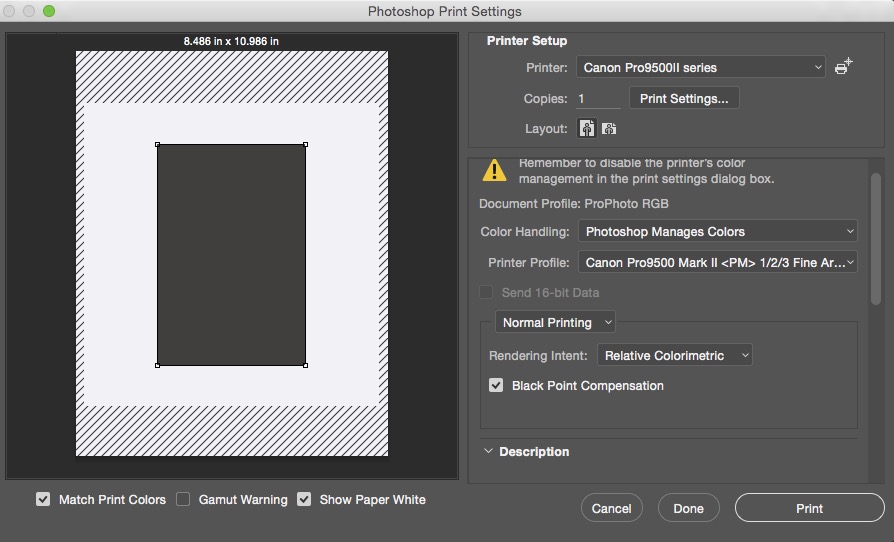Screen dimensions: 894x542
Task: Open the Normal Printing mode dropdown
Action: [x=555, y=323]
